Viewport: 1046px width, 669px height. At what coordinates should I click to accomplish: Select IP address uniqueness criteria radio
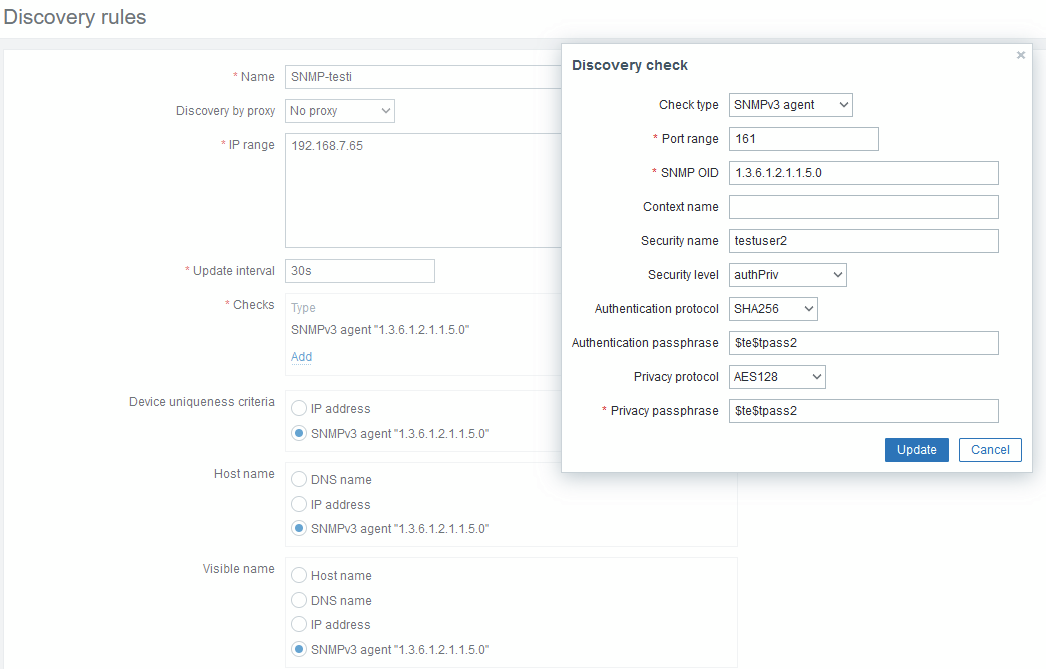point(299,409)
